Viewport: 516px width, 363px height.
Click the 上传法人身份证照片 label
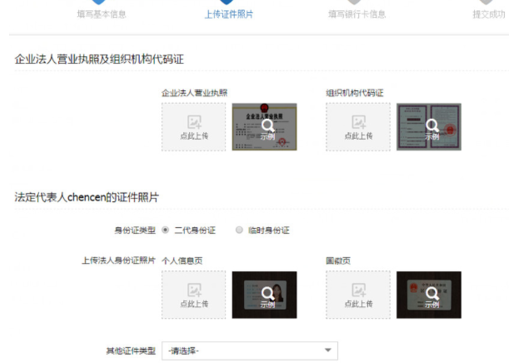click(x=119, y=260)
